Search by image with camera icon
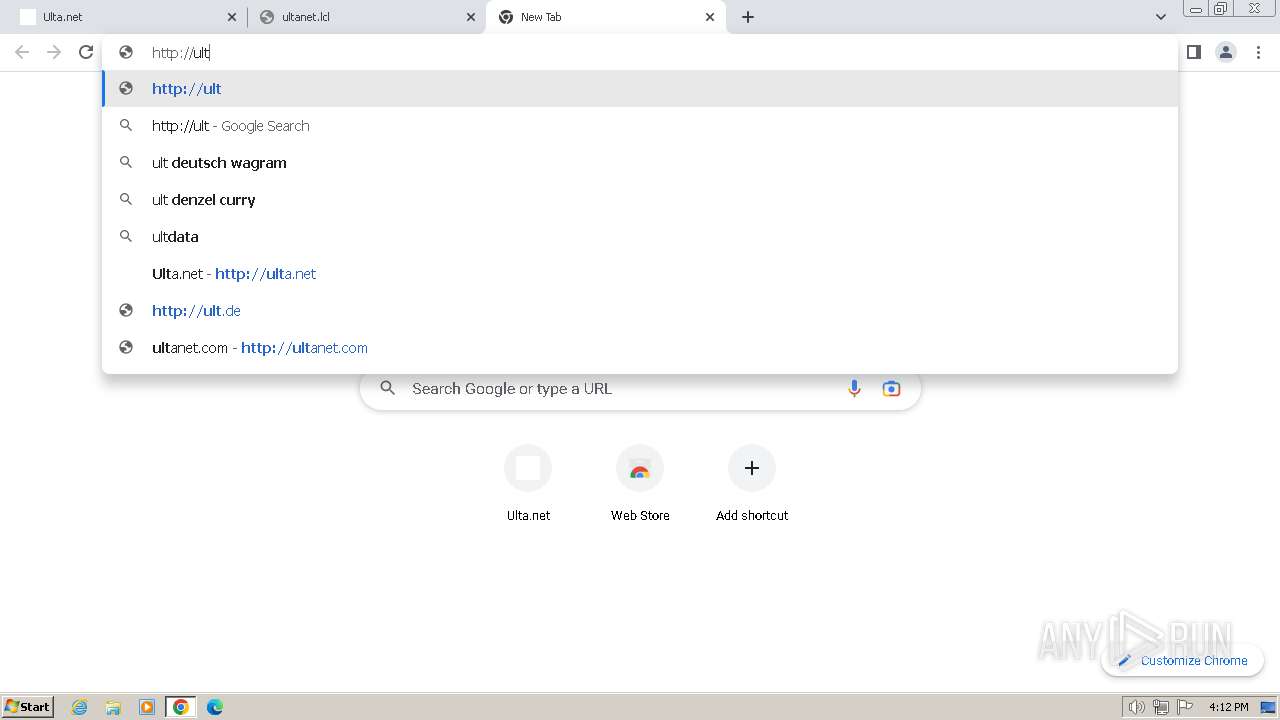1280x720 pixels. pyautogui.click(x=891, y=389)
